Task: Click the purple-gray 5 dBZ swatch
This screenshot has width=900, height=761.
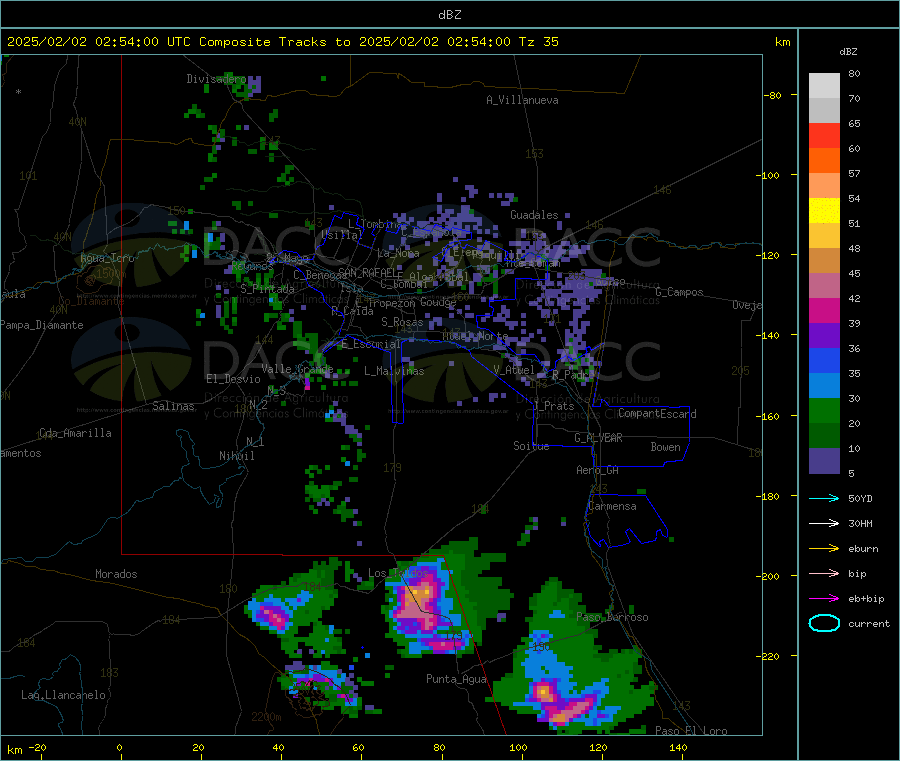Action: [x=824, y=461]
